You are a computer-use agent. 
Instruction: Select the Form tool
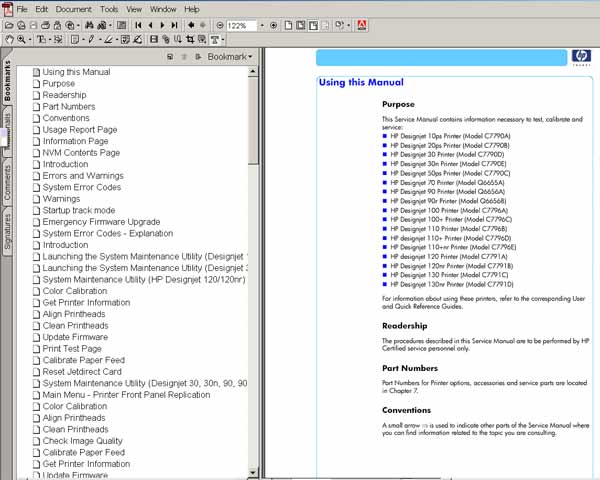coord(202,39)
